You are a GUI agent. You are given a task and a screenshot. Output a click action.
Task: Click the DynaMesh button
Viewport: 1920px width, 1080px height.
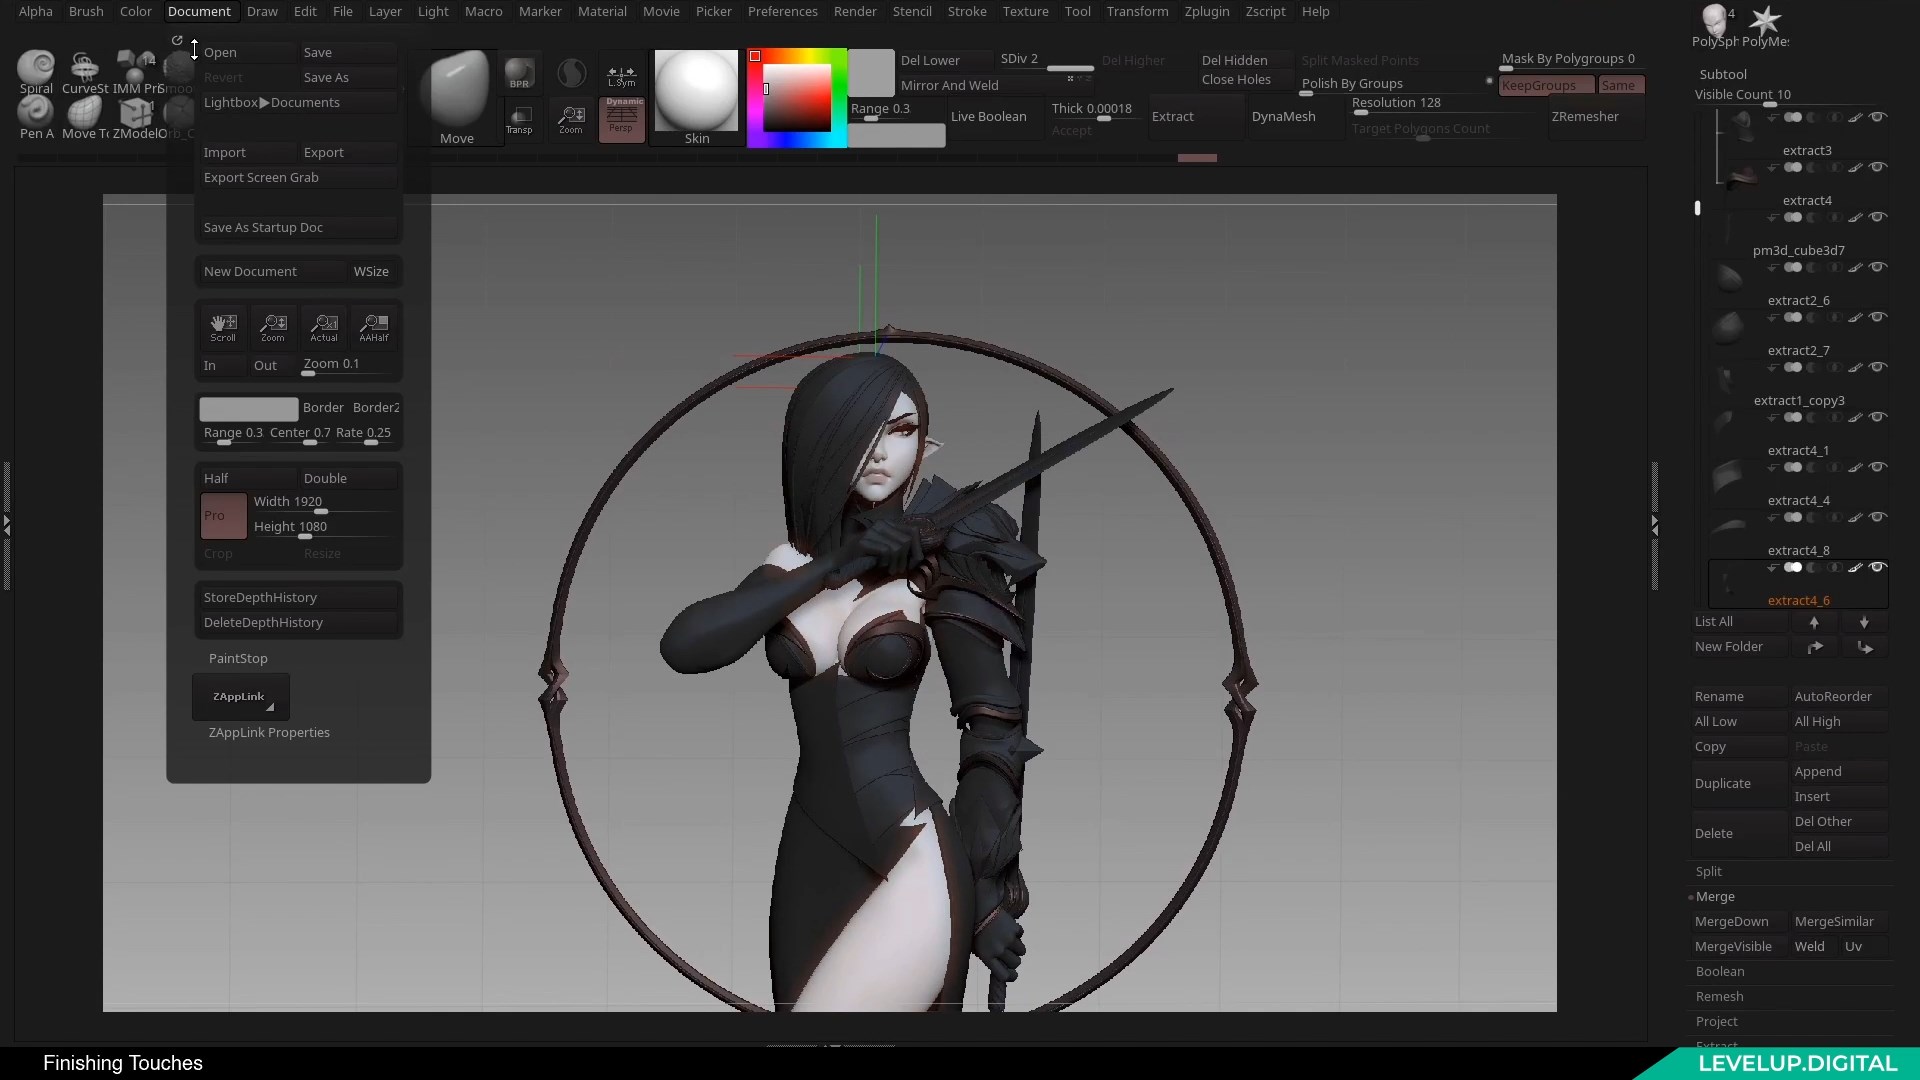(x=1283, y=116)
